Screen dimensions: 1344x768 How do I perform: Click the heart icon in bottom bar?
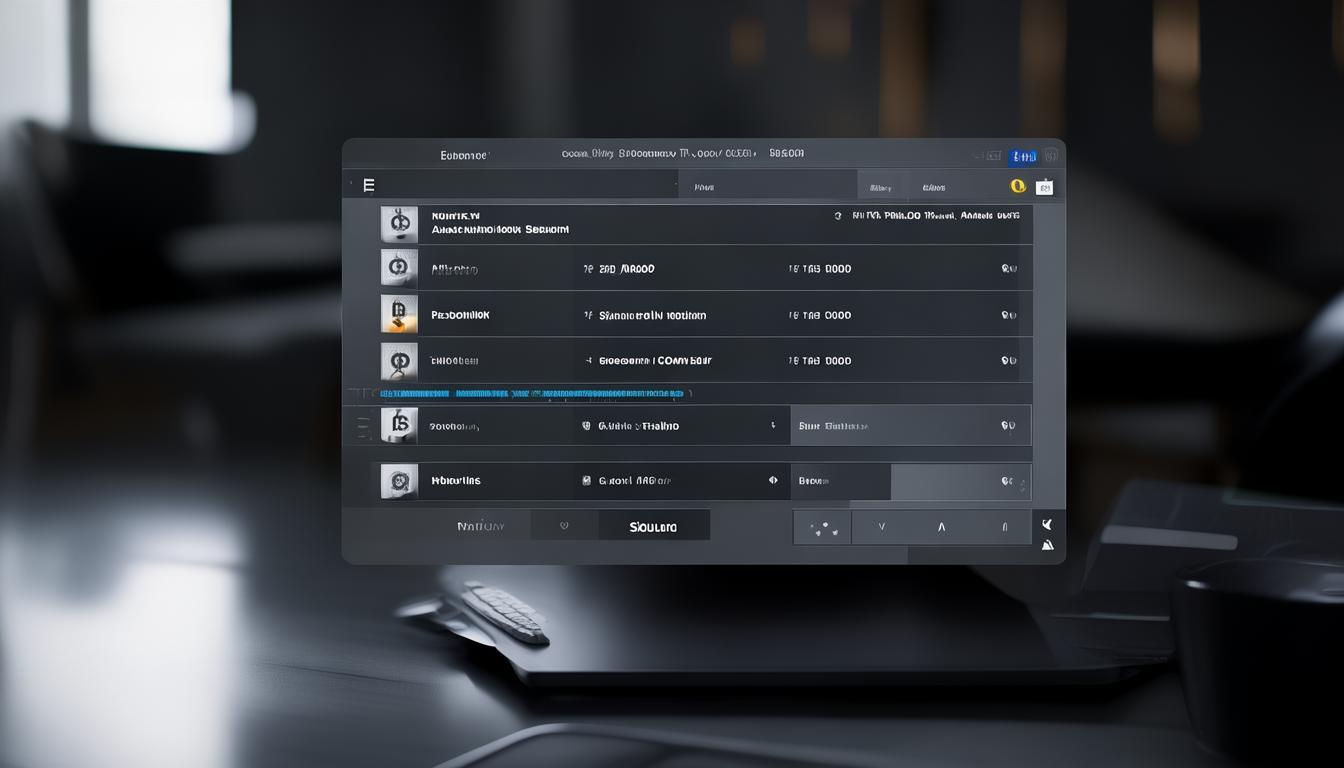564,525
